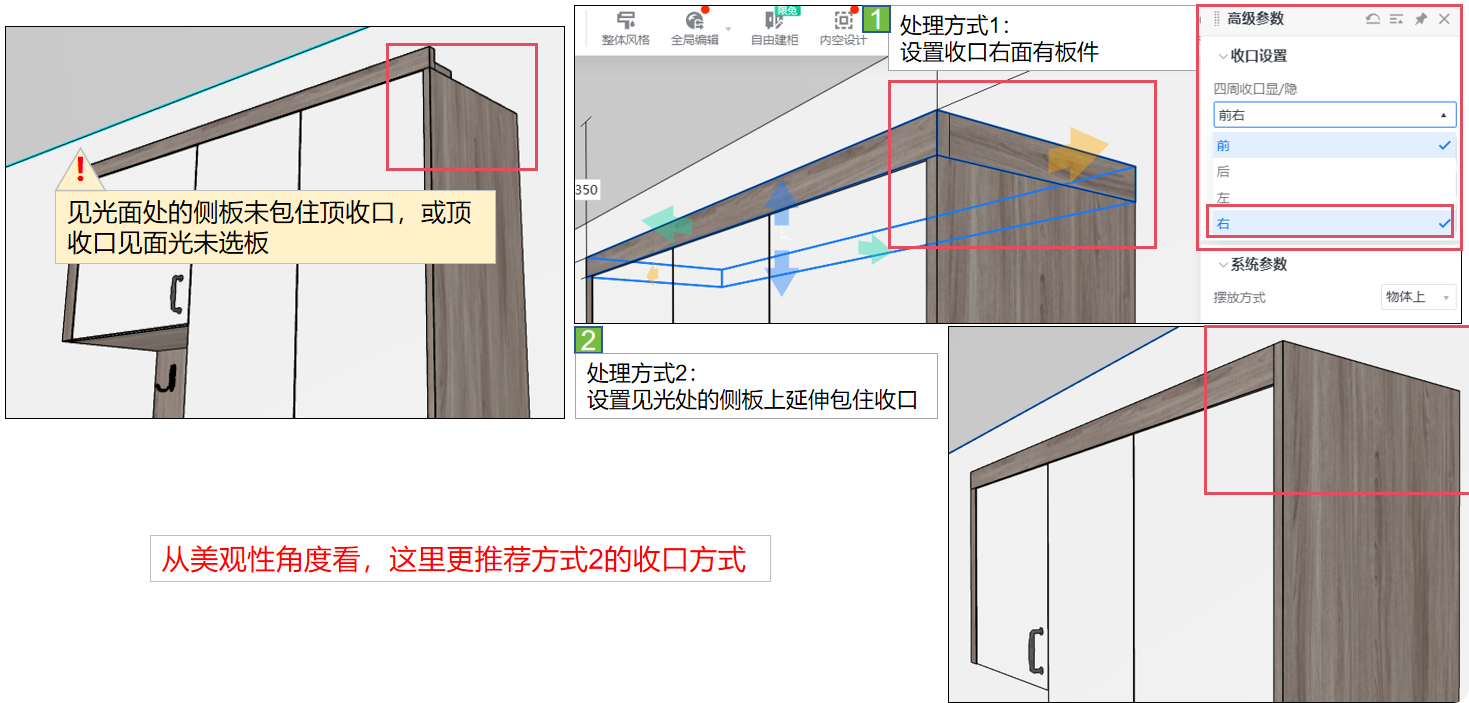Click the list-settings icon in 高级参数 header

coord(1396,19)
